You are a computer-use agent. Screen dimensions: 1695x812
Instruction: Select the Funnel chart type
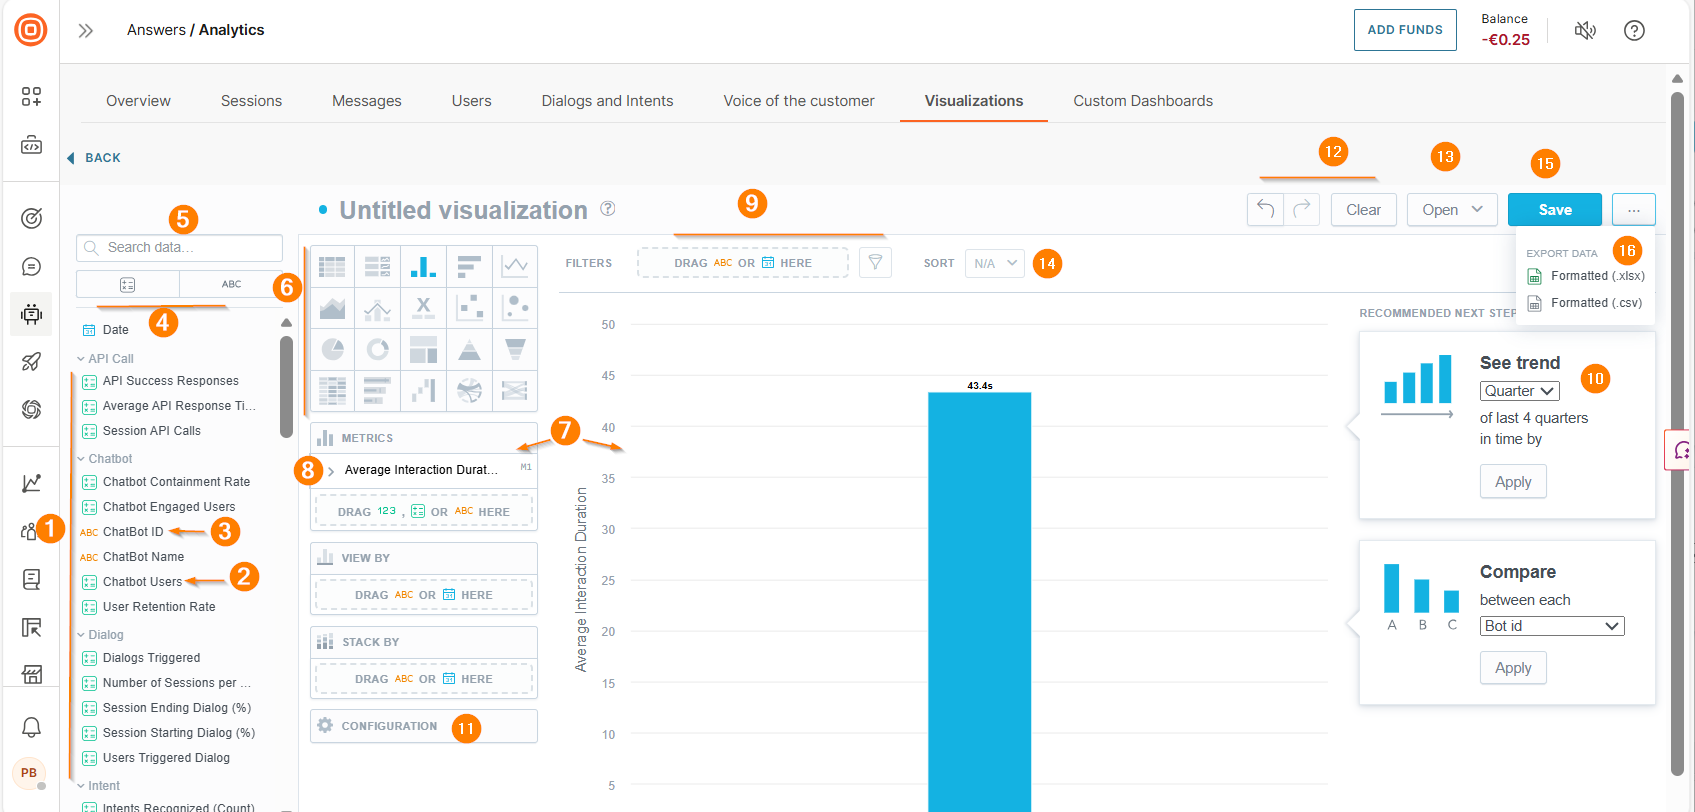[x=515, y=349]
